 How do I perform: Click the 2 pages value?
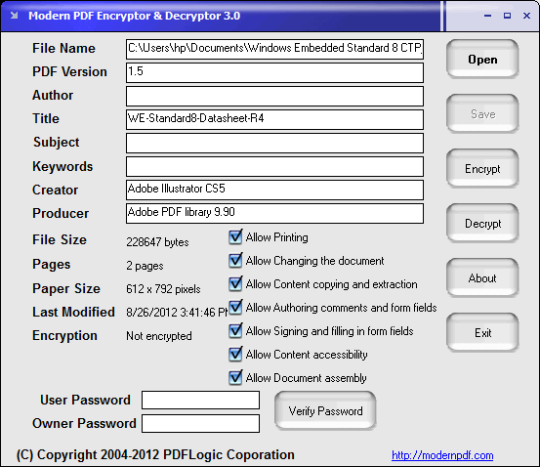pyautogui.click(x=145, y=266)
